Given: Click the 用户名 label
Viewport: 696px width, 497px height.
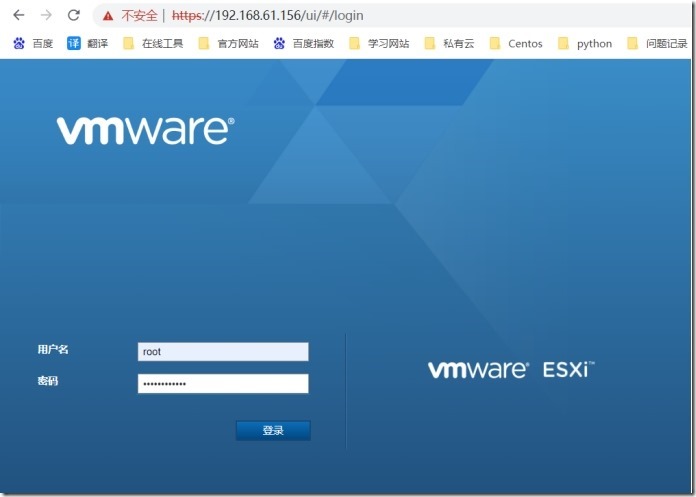Looking at the screenshot, I should pos(53,350).
